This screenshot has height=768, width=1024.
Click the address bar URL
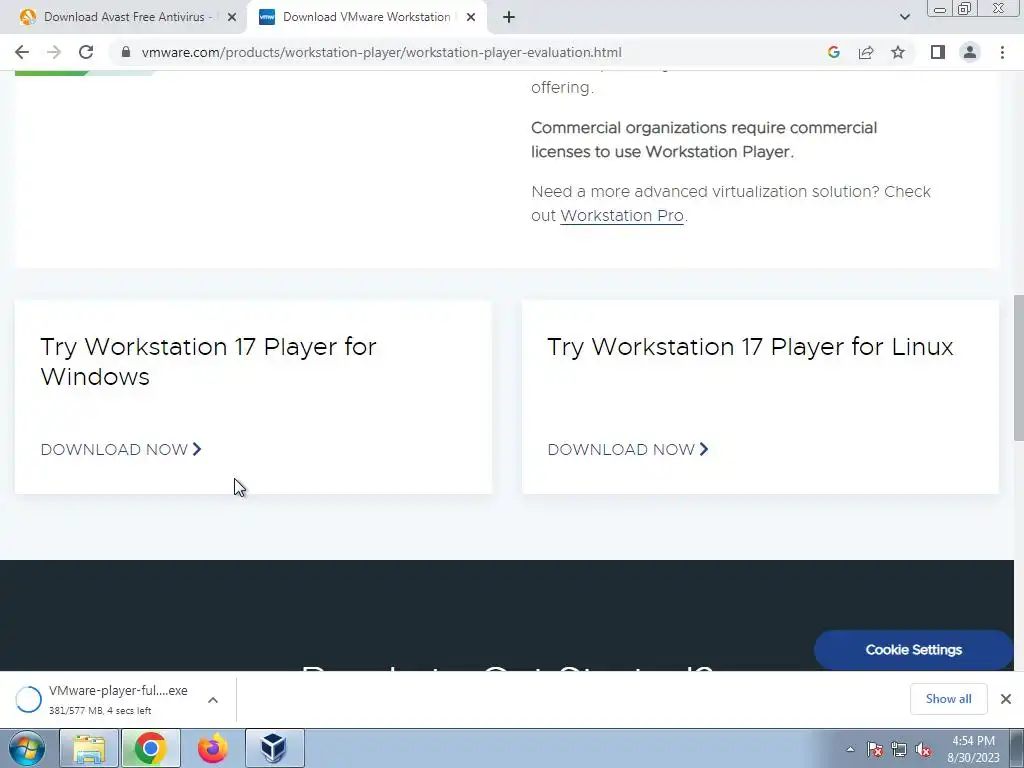point(381,52)
